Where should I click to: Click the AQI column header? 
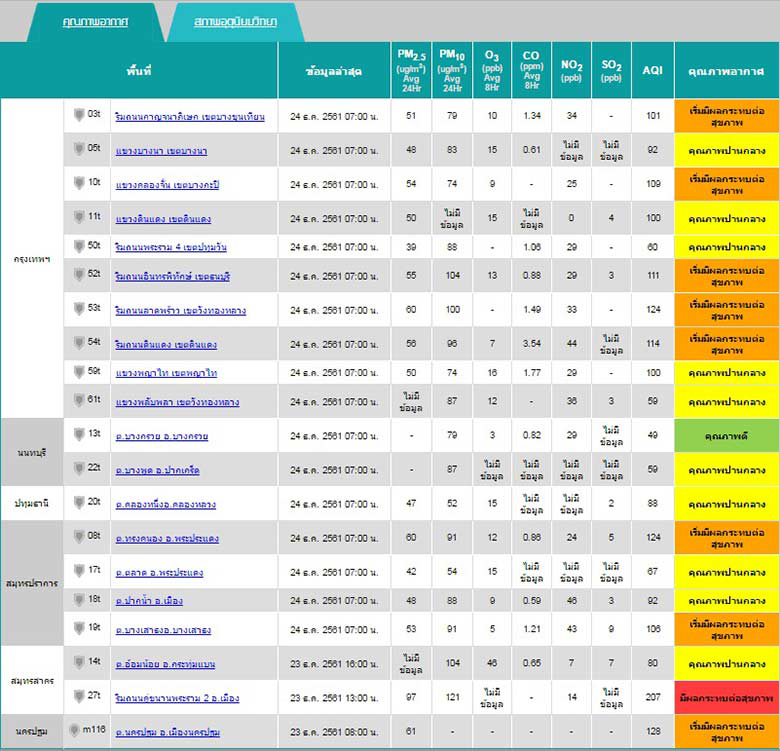click(652, 70)
